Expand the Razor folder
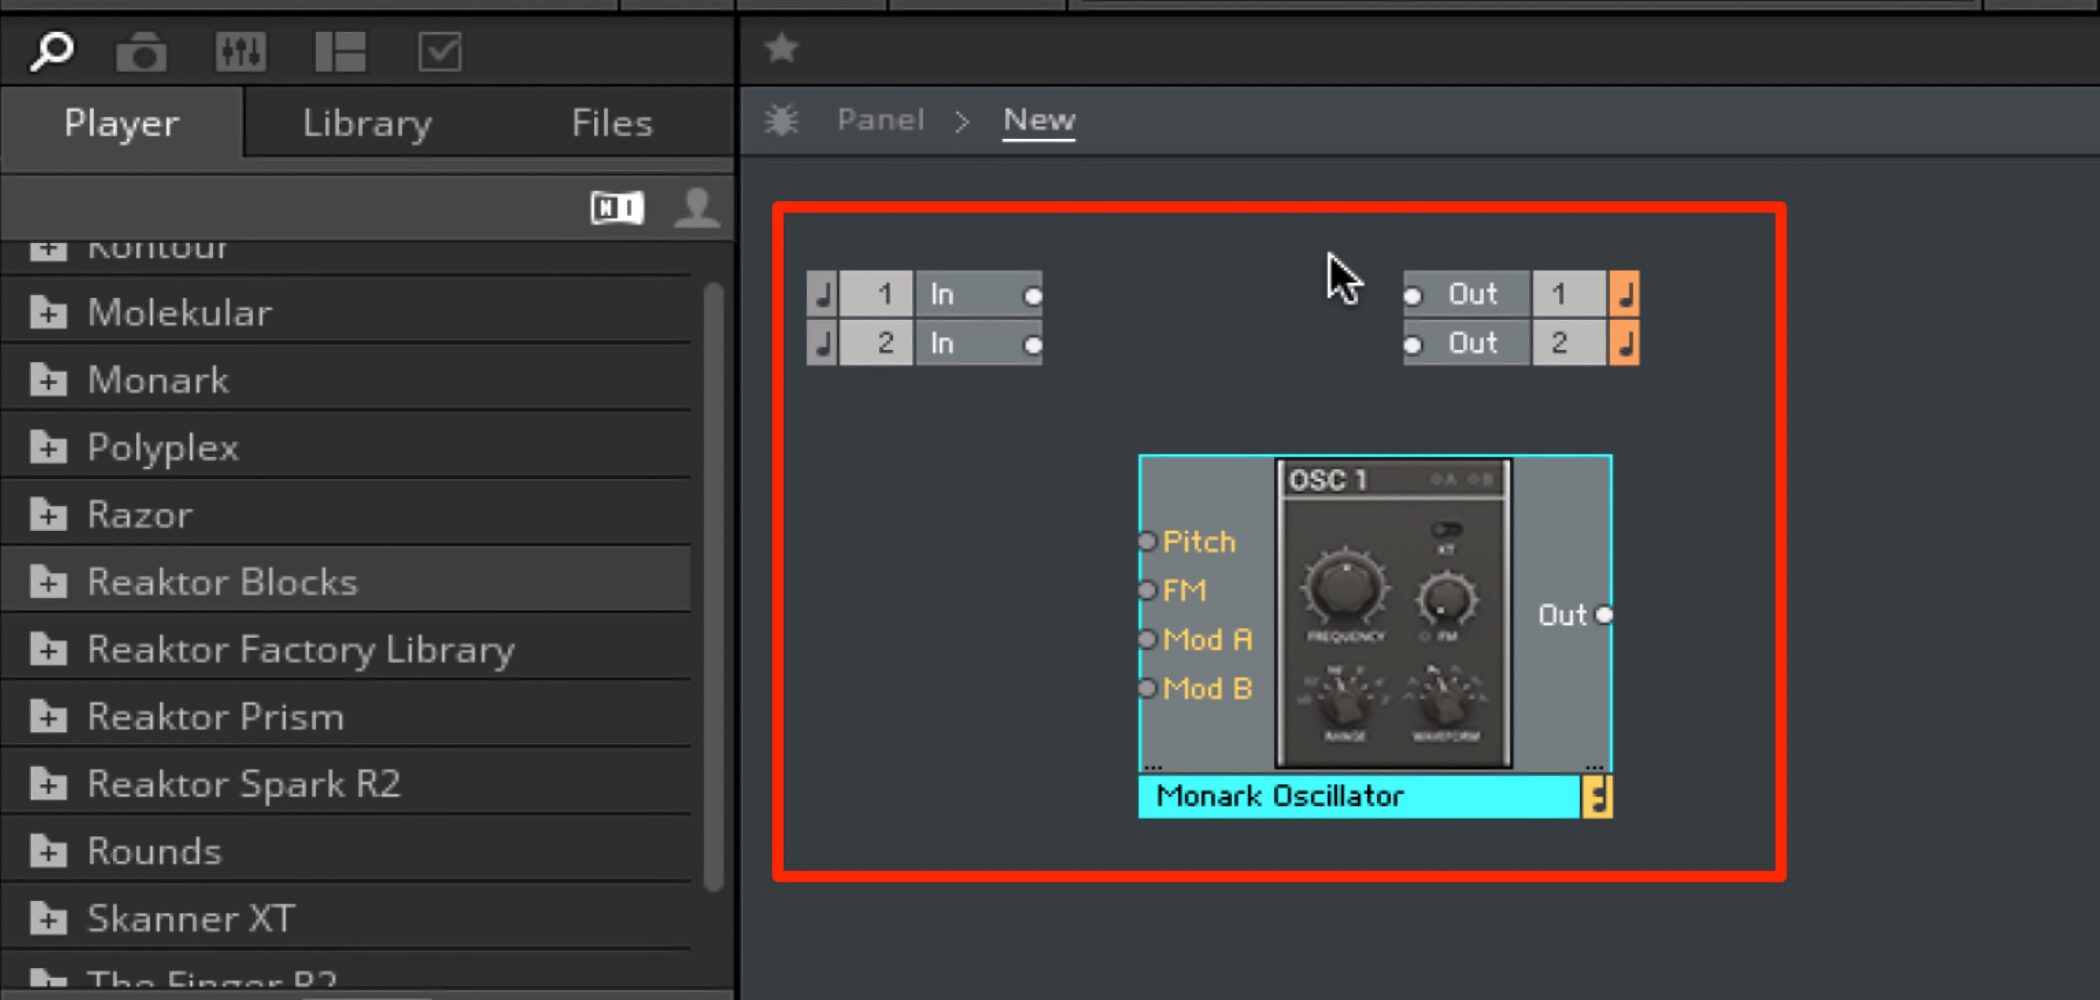The image size is (2100, 1000). [x=48, y=515]
